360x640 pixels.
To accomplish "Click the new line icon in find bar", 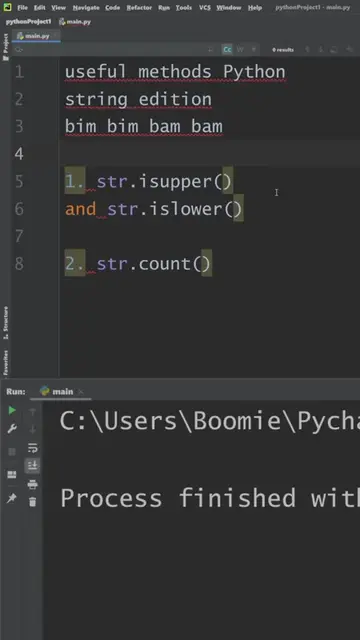I will pyautogui.click(x=211, y=50).
